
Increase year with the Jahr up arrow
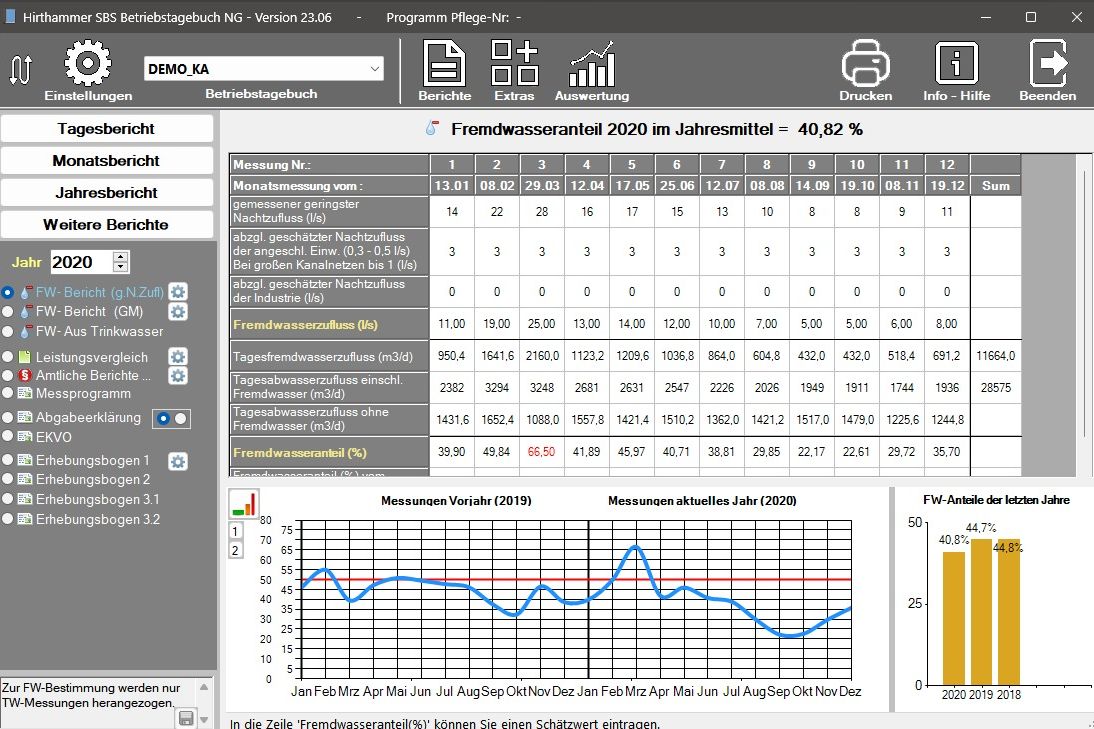point(121,257)
